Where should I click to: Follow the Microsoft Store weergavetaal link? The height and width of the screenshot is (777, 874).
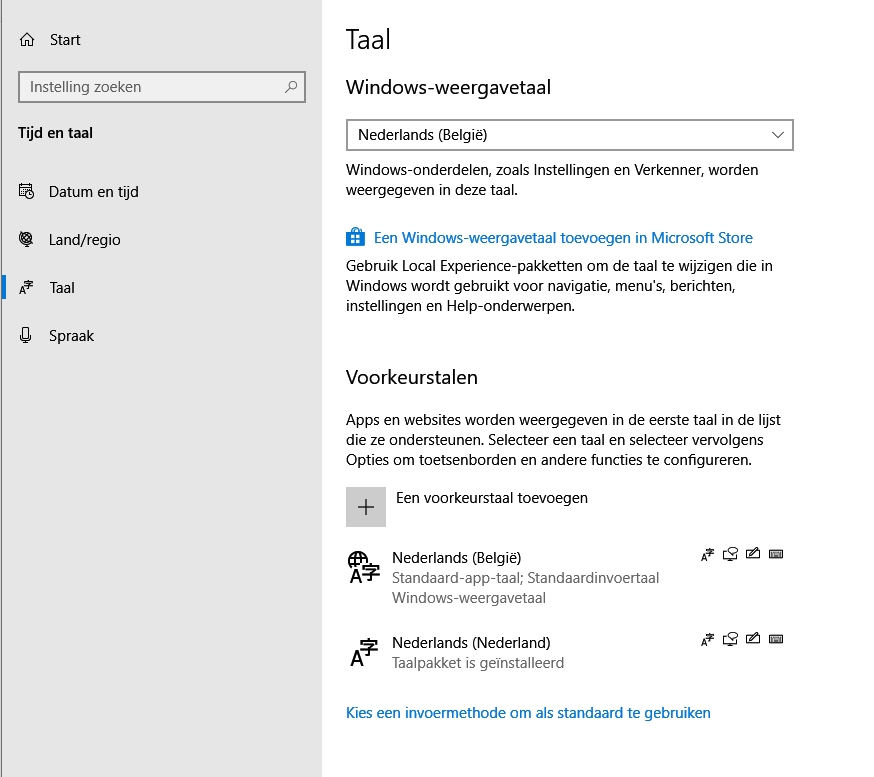[x=563, y=238]
